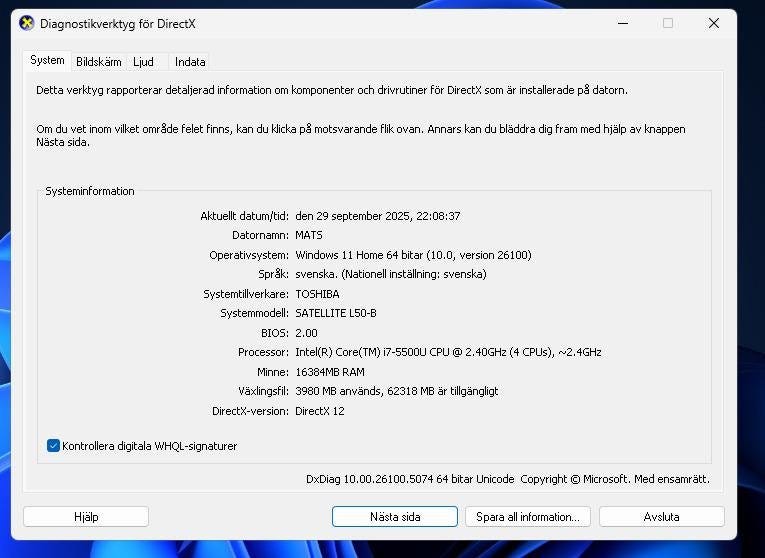Click the 'Systeminformation' group heading
Image resolution: width=765 pixels, height=558 pixels.
(90, 191)
